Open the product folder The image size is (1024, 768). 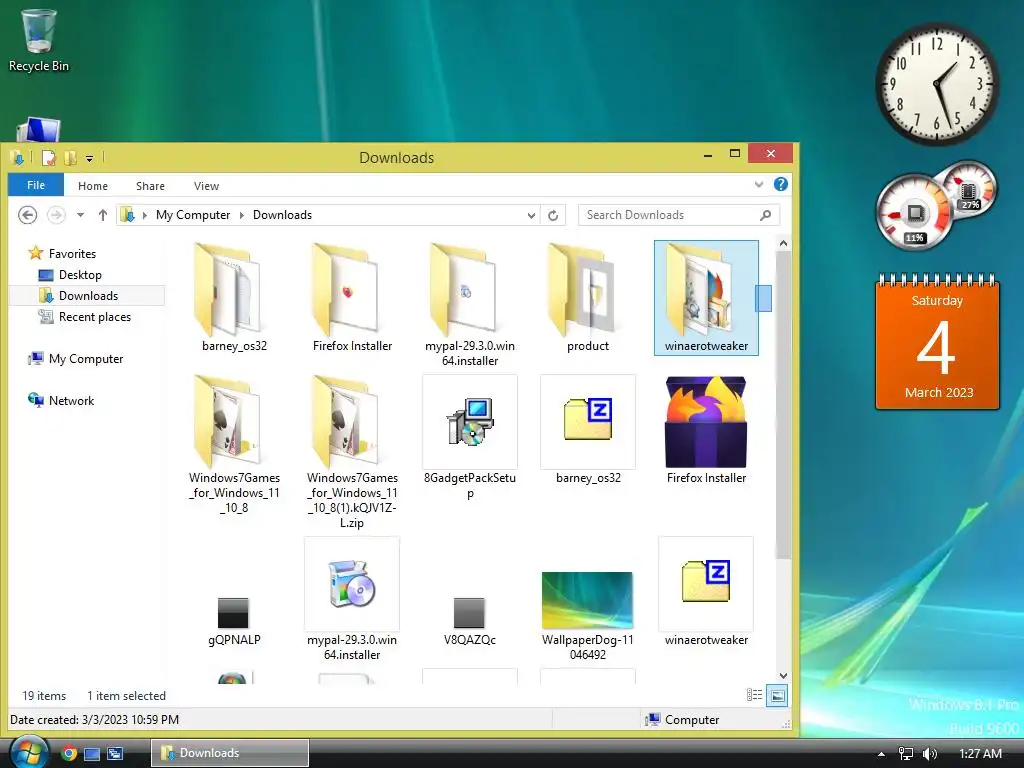pos(588,297)
